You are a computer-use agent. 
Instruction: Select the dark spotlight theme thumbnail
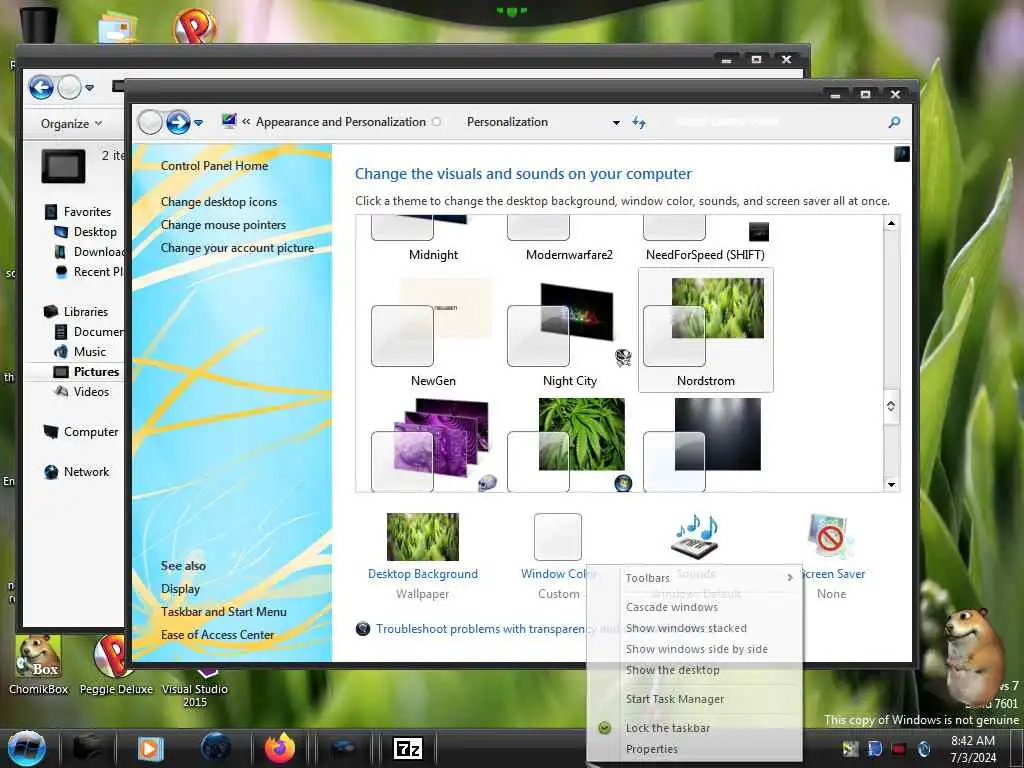point(705,444)
